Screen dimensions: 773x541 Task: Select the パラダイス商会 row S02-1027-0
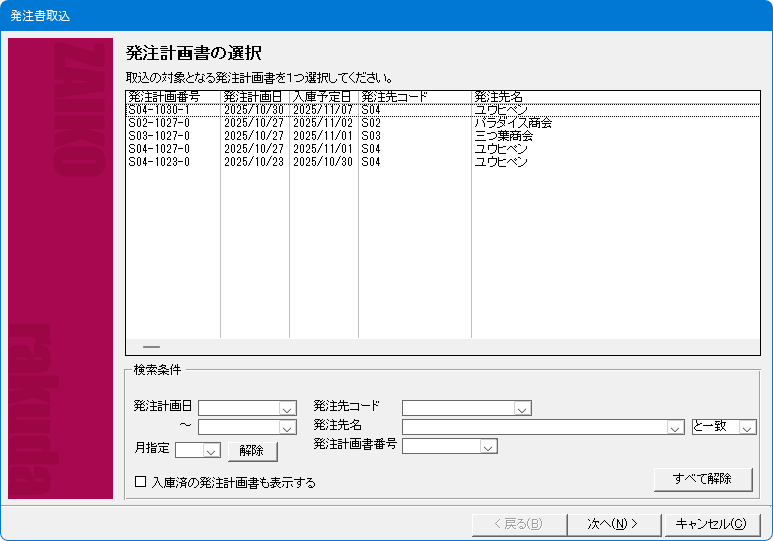pos(159,123)
